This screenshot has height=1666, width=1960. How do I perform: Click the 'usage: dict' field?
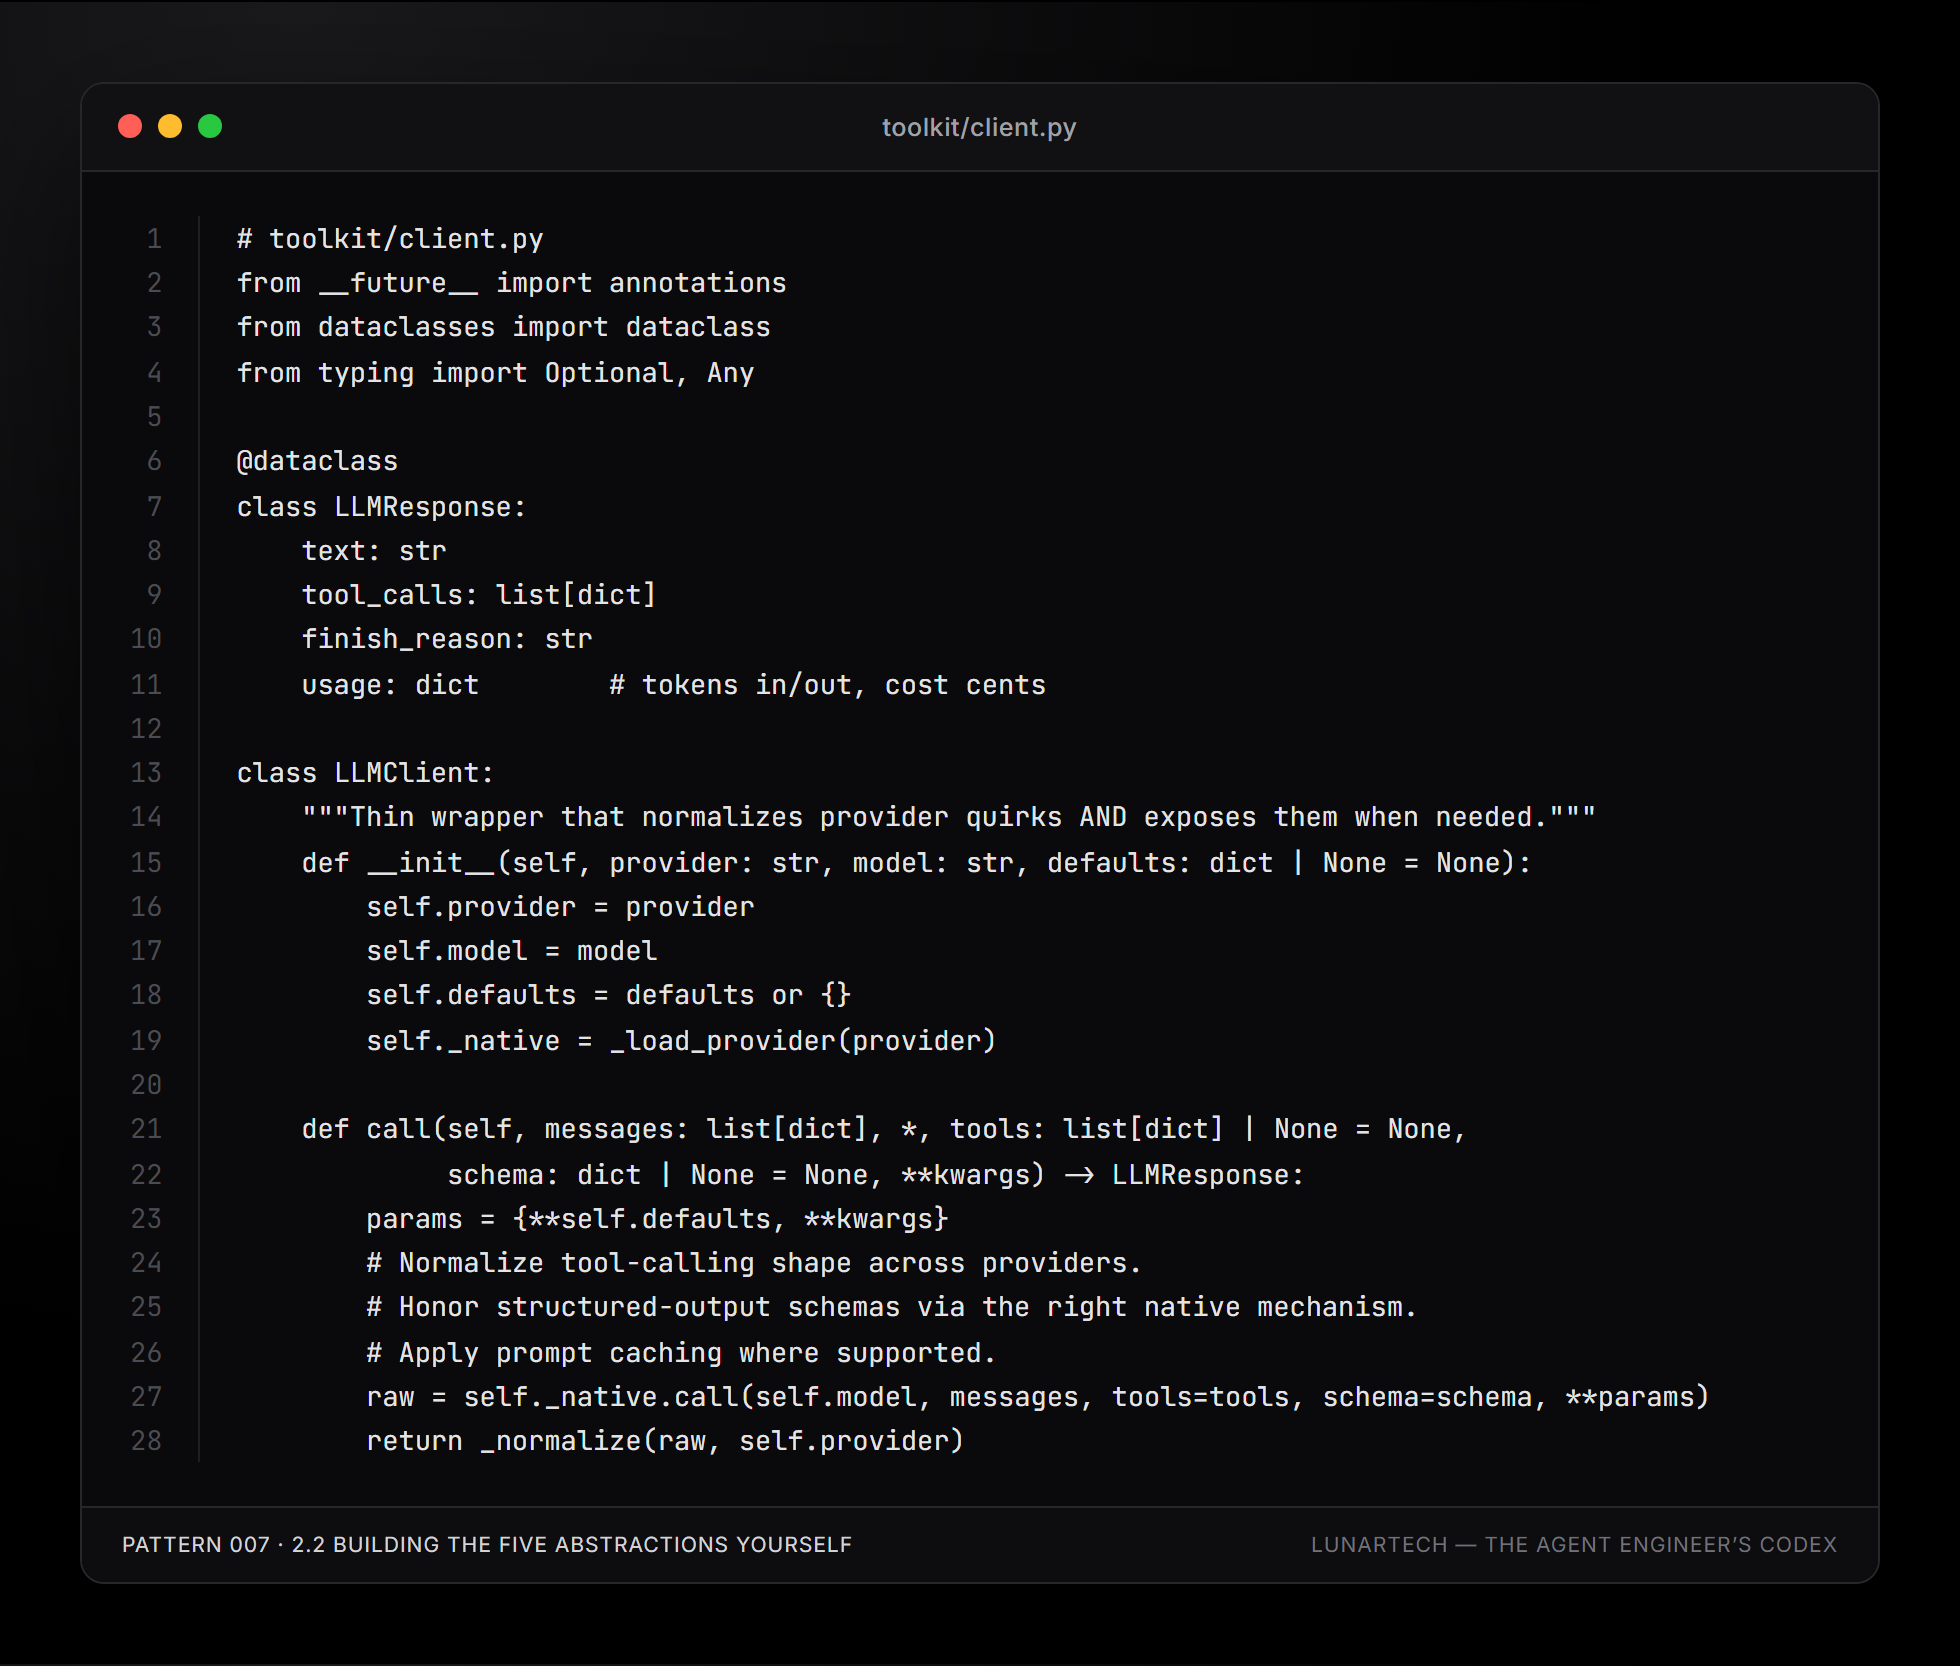tap(390, 685)
